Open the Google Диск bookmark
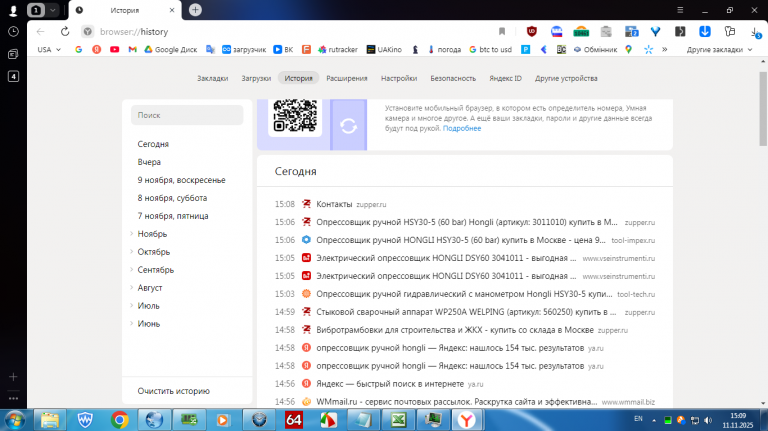 tap(170, 49)
